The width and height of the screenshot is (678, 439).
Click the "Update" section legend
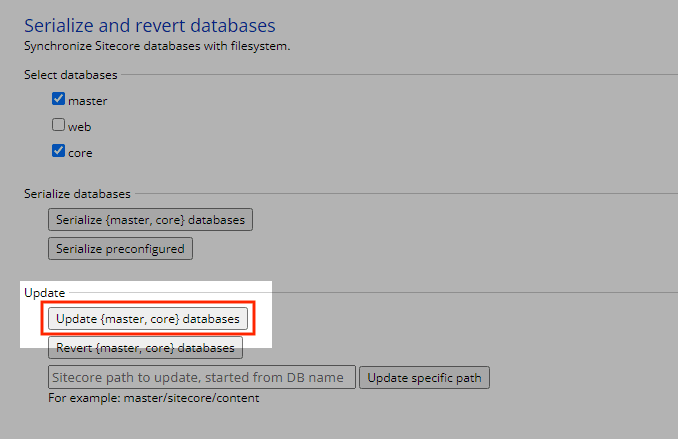pos(44,293)
